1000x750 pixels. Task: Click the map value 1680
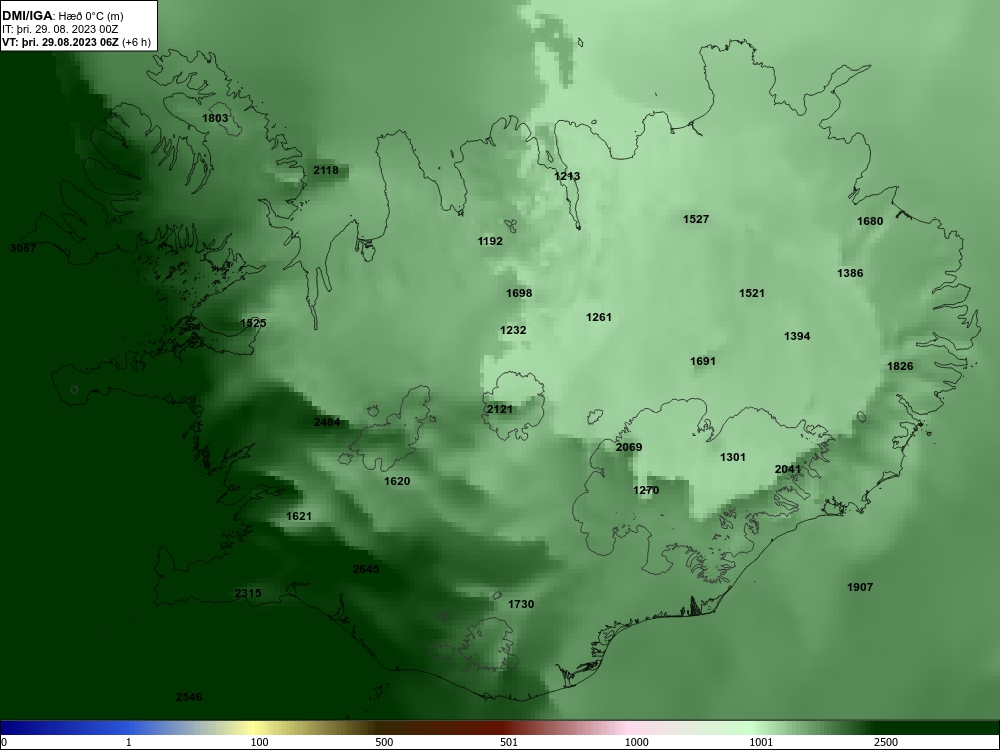click(x=870, y=221)
